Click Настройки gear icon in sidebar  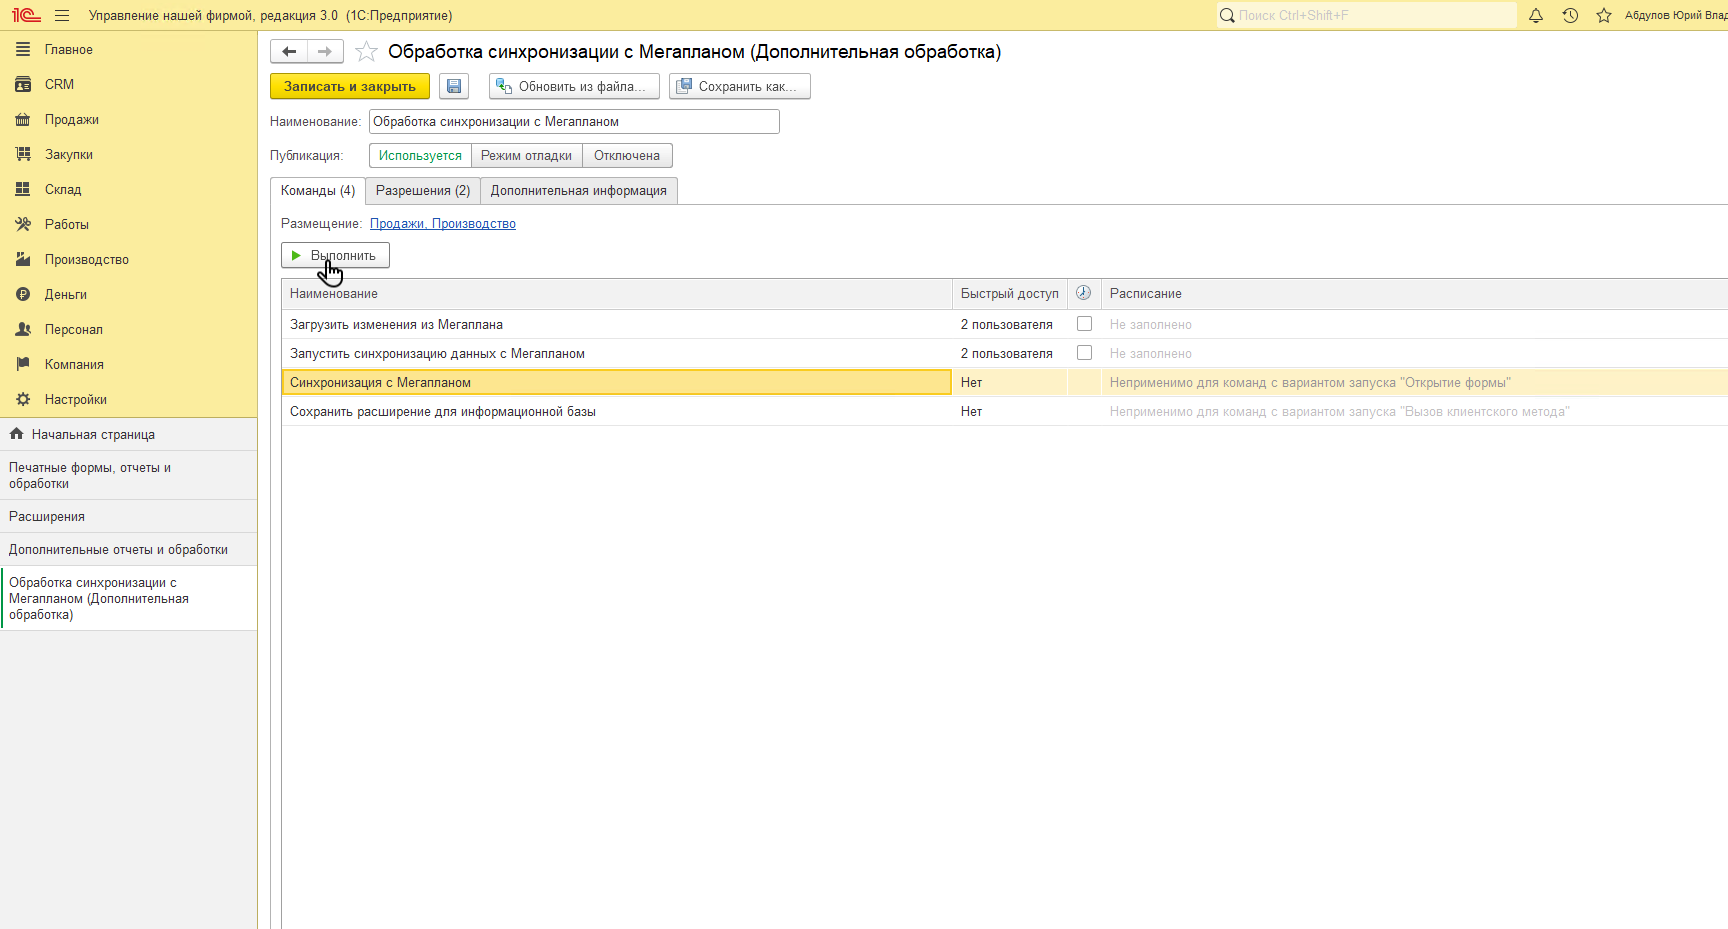(x=23, y=399)
